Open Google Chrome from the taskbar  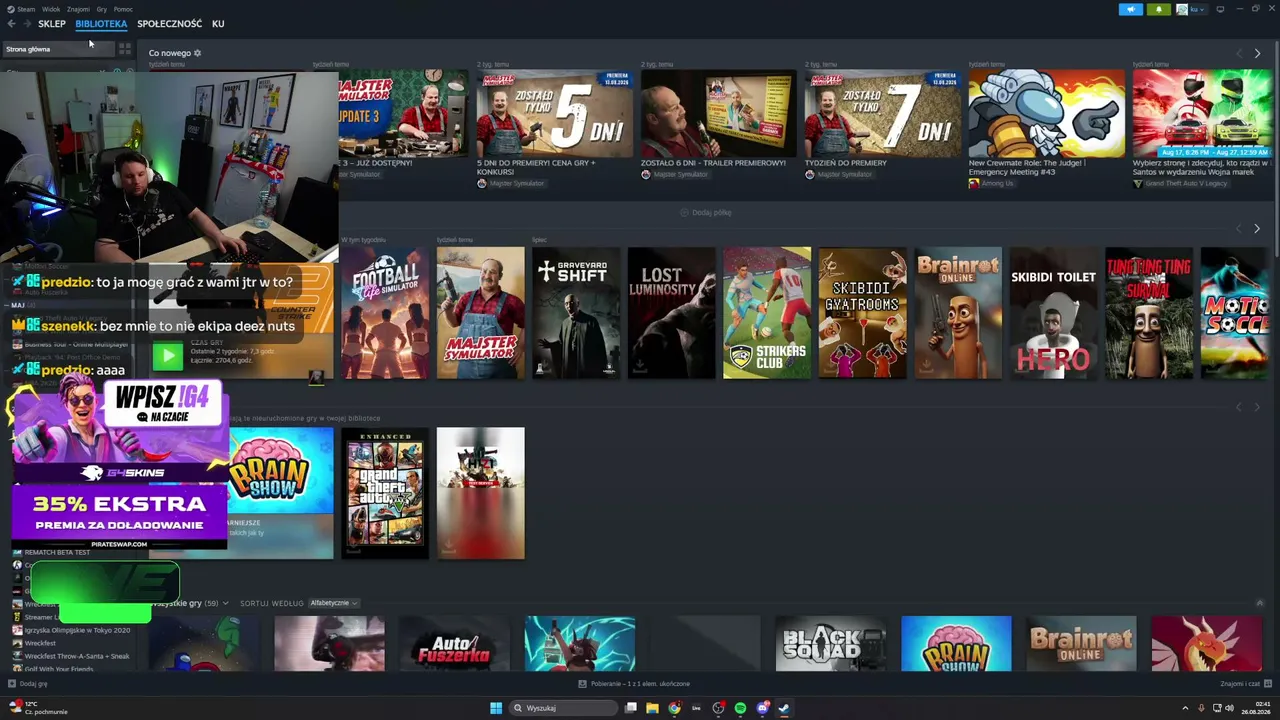(674, 708)
